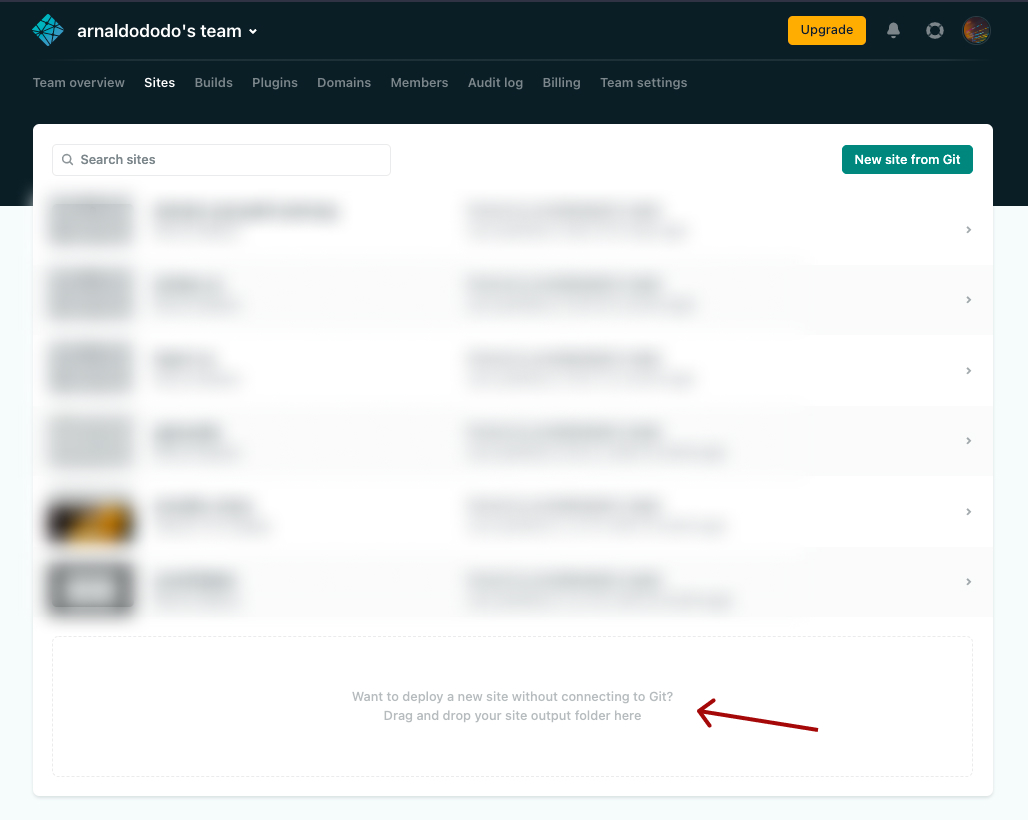The image size is (1028, 820).
Task: Open the fourth site row chevron
Action: pos(968,440)
